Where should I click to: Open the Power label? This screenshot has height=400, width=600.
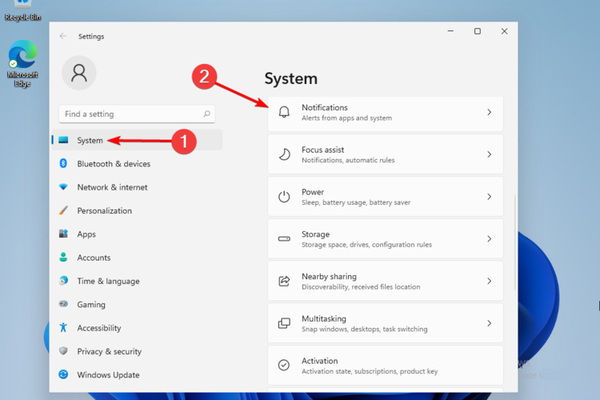313,192
